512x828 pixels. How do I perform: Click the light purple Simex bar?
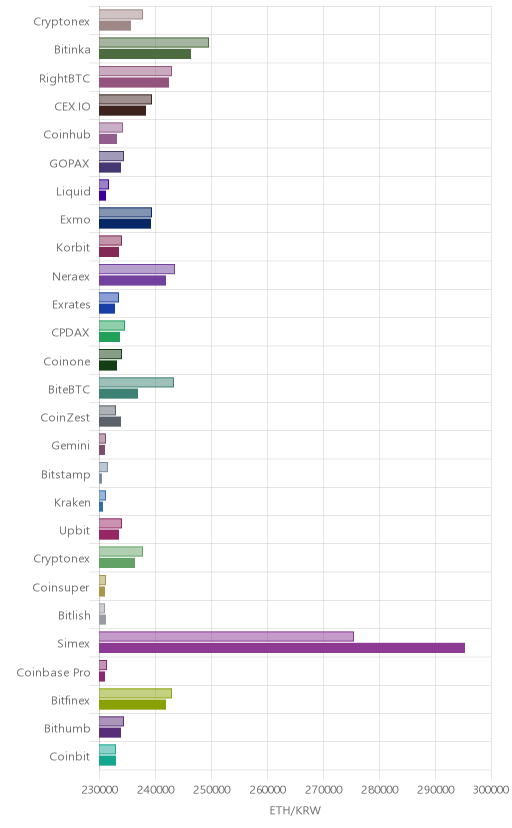tap(226, 636)
